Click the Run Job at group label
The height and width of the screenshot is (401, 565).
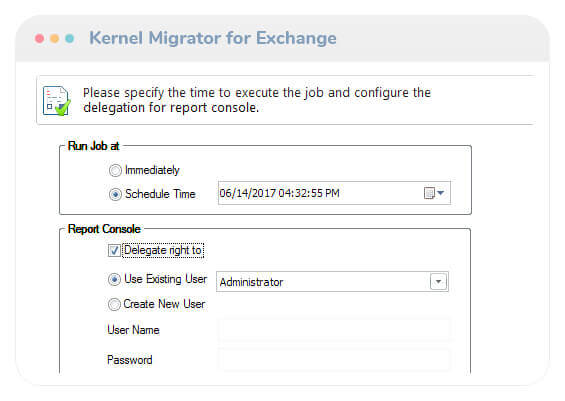tap(93, 146)
